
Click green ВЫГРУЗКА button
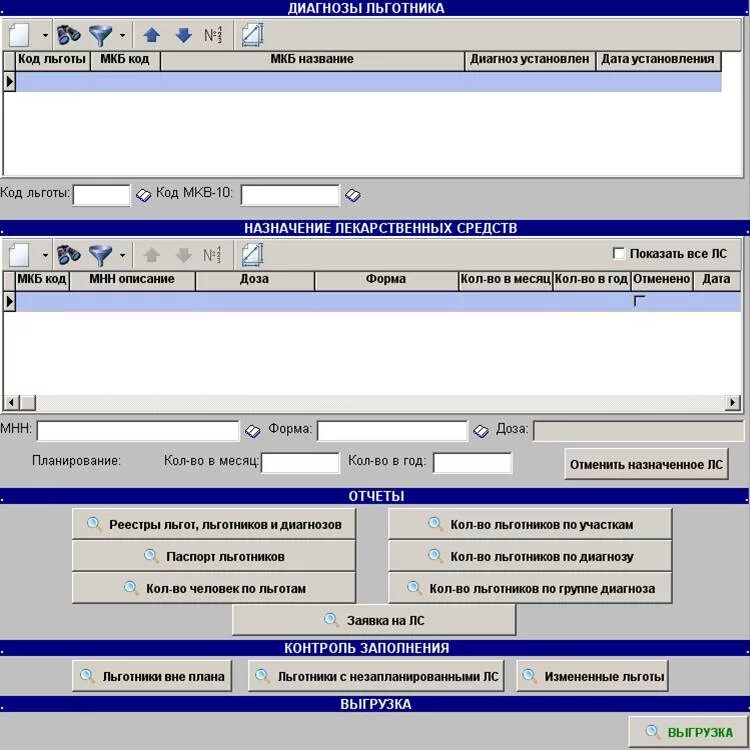[688, 732]
